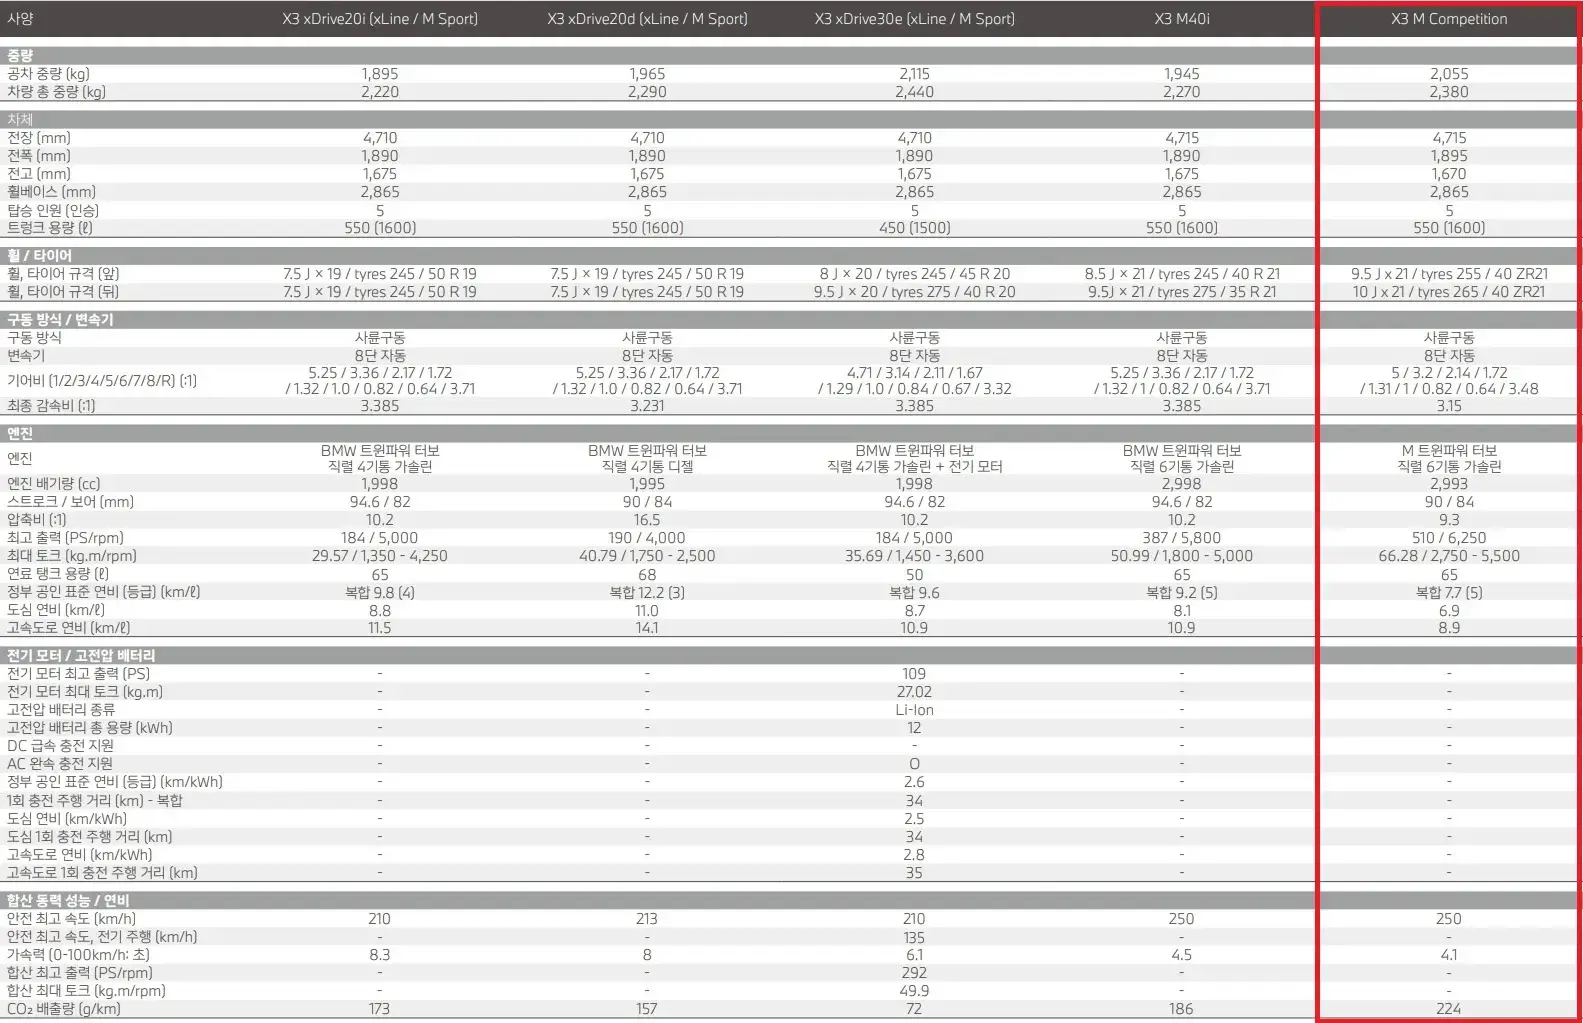Click the 트렁크 용량 row label
This screenshot has width=1583, height=1023.
50,228
